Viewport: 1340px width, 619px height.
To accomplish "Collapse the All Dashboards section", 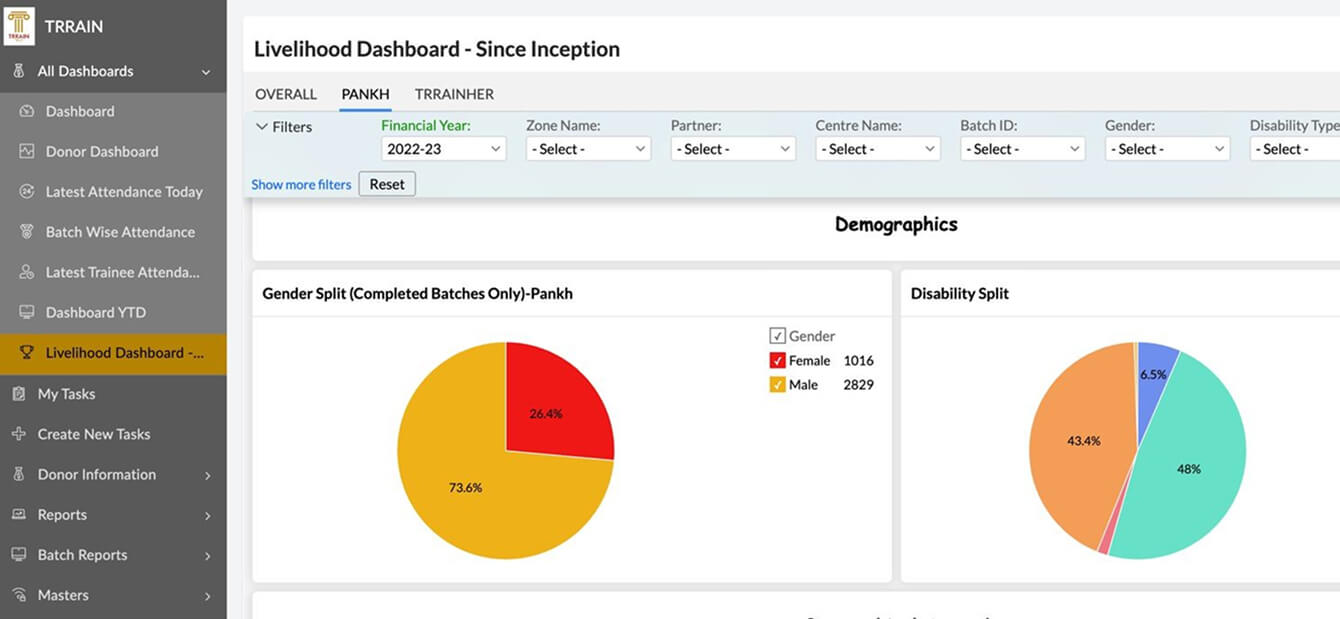I will click(207, 71).
